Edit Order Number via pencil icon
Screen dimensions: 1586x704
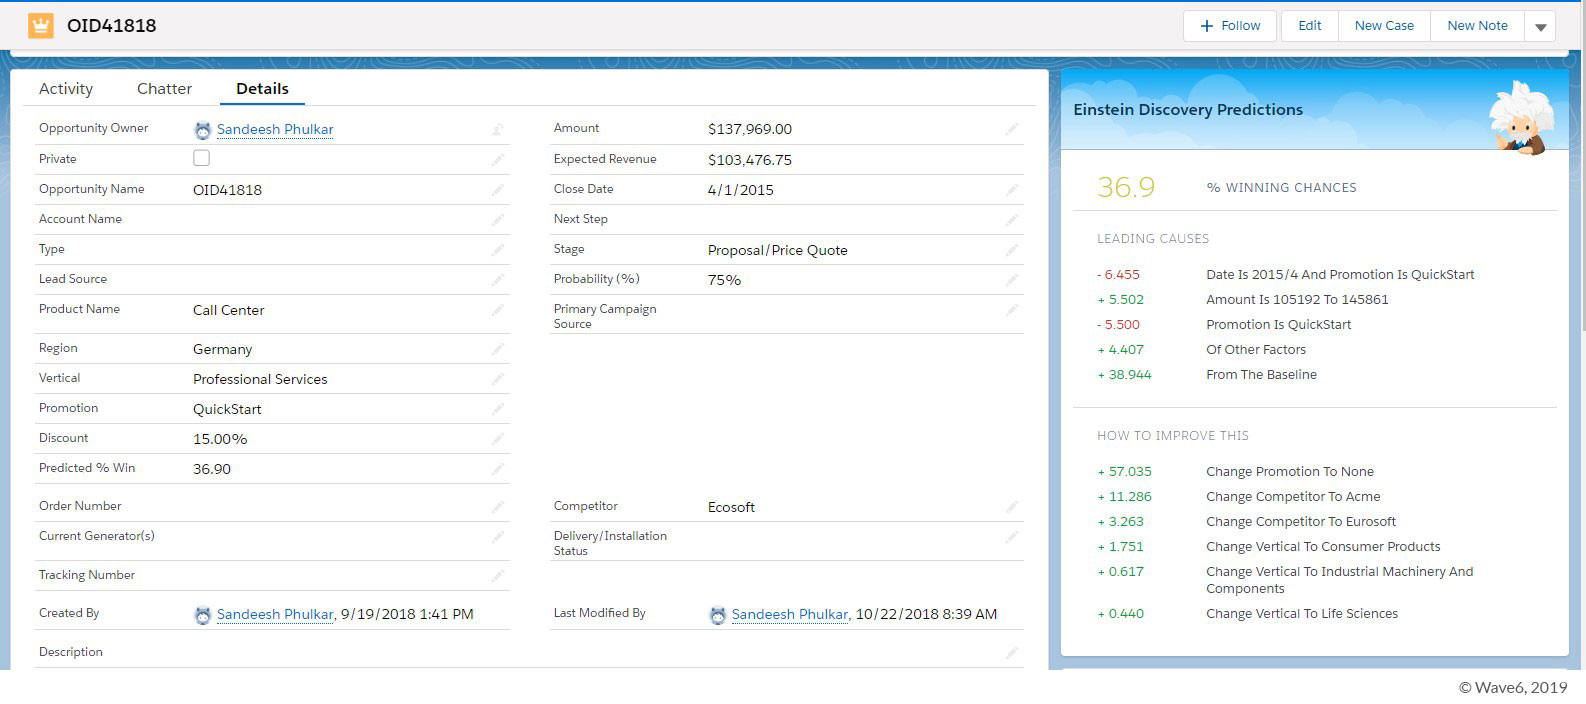(497, 507)
